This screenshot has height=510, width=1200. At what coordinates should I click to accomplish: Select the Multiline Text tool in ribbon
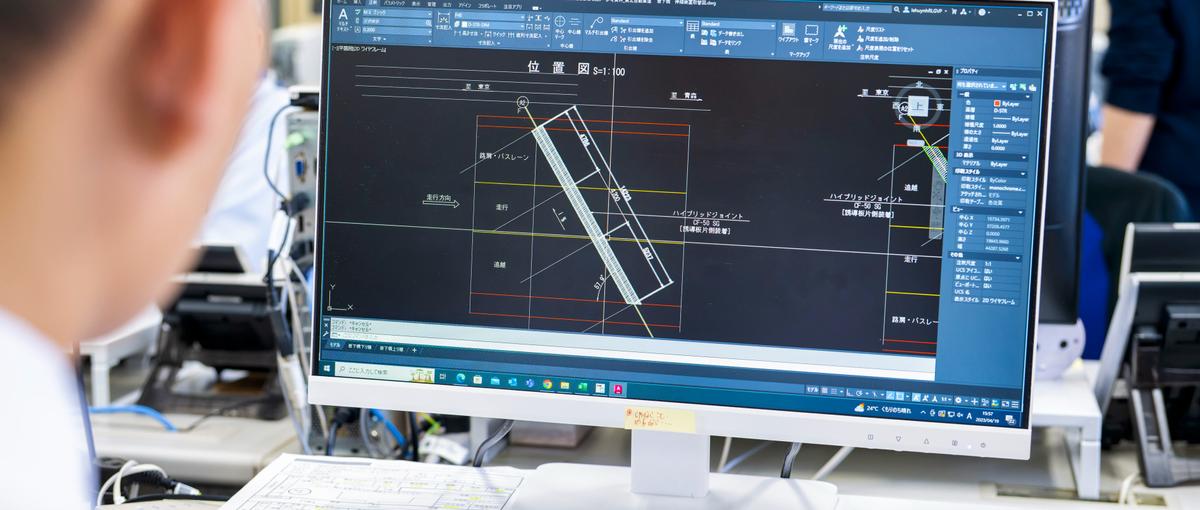point(344,20)
